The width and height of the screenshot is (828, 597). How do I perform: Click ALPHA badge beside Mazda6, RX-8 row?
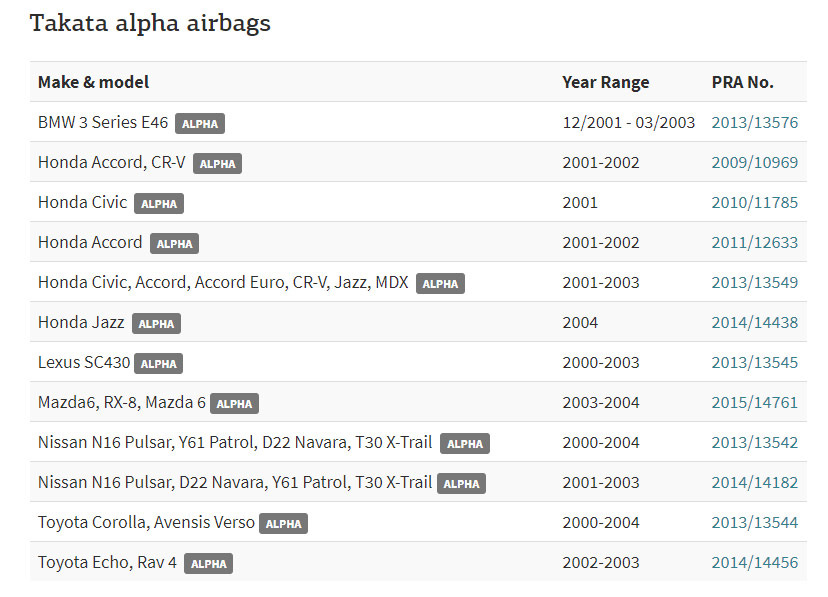(x=234, y=404)
